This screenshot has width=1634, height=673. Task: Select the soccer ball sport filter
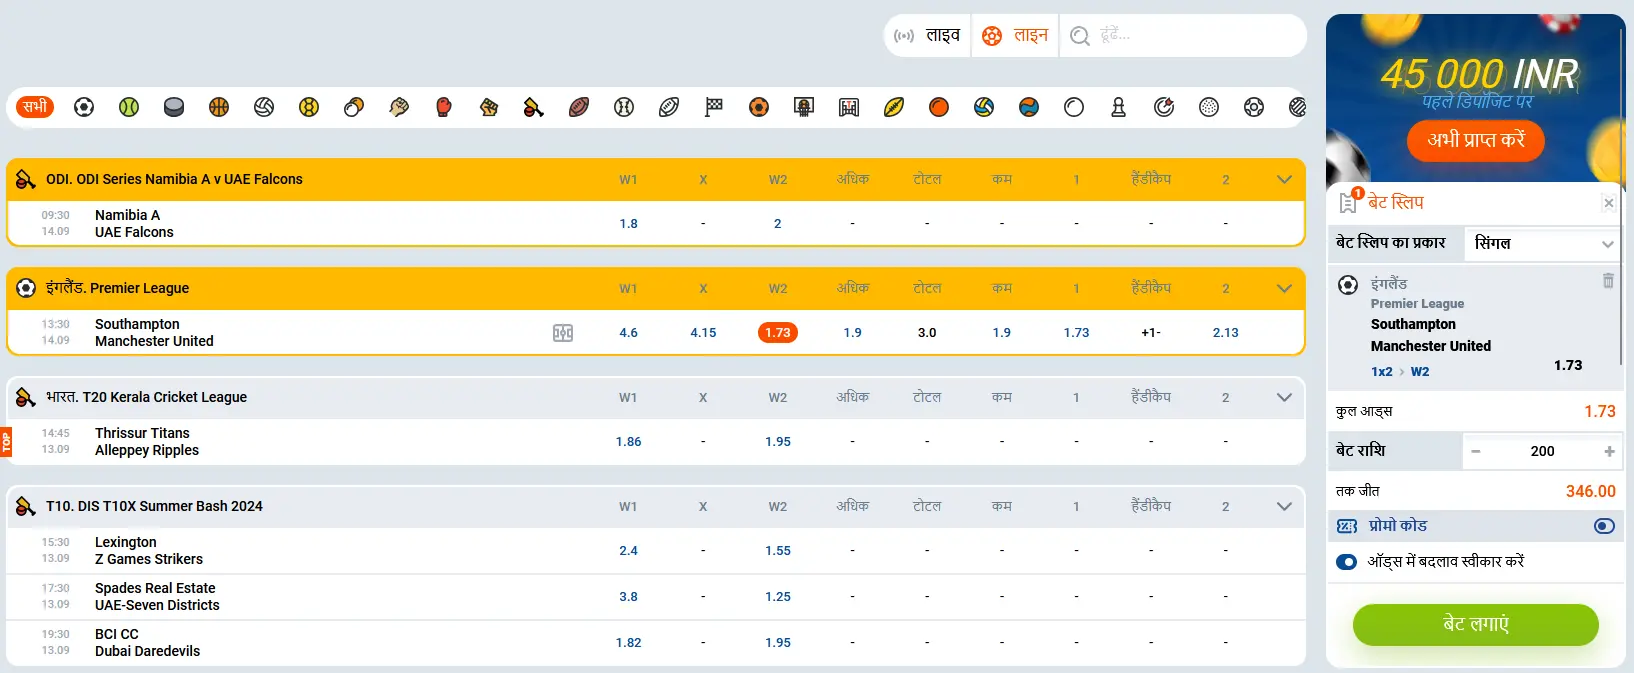[84, 107]
